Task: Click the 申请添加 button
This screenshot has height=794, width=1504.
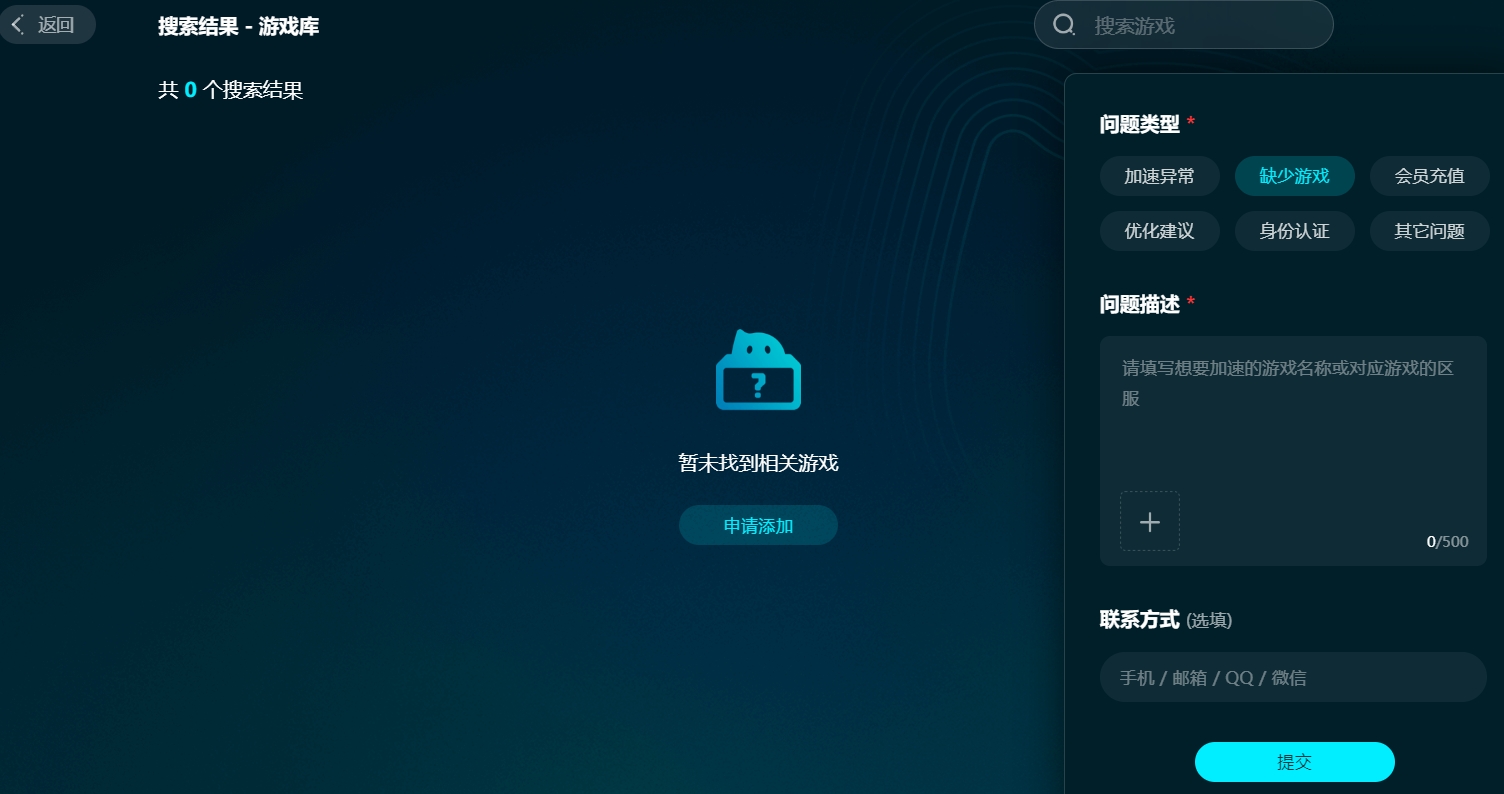Action: (x=758, y=525)
